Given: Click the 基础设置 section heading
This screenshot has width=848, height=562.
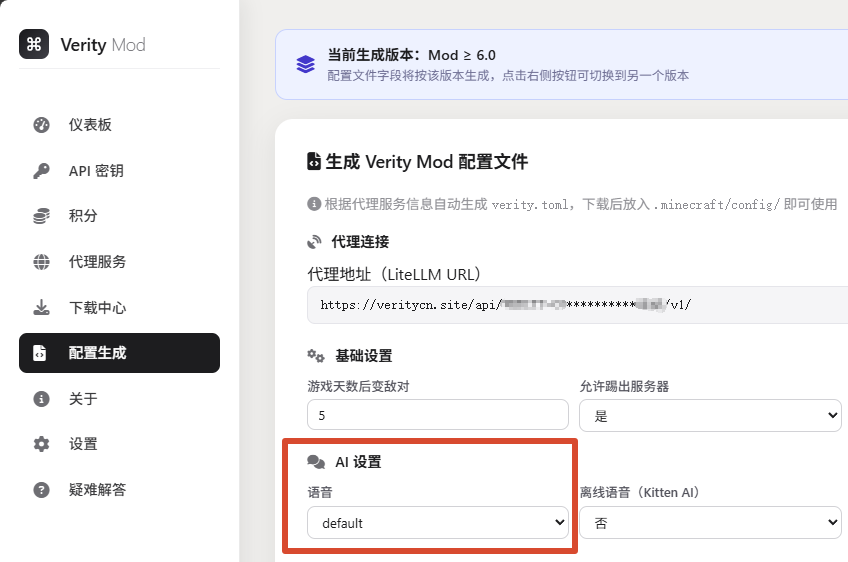Looking at the screenshot, I should [363, 356].
